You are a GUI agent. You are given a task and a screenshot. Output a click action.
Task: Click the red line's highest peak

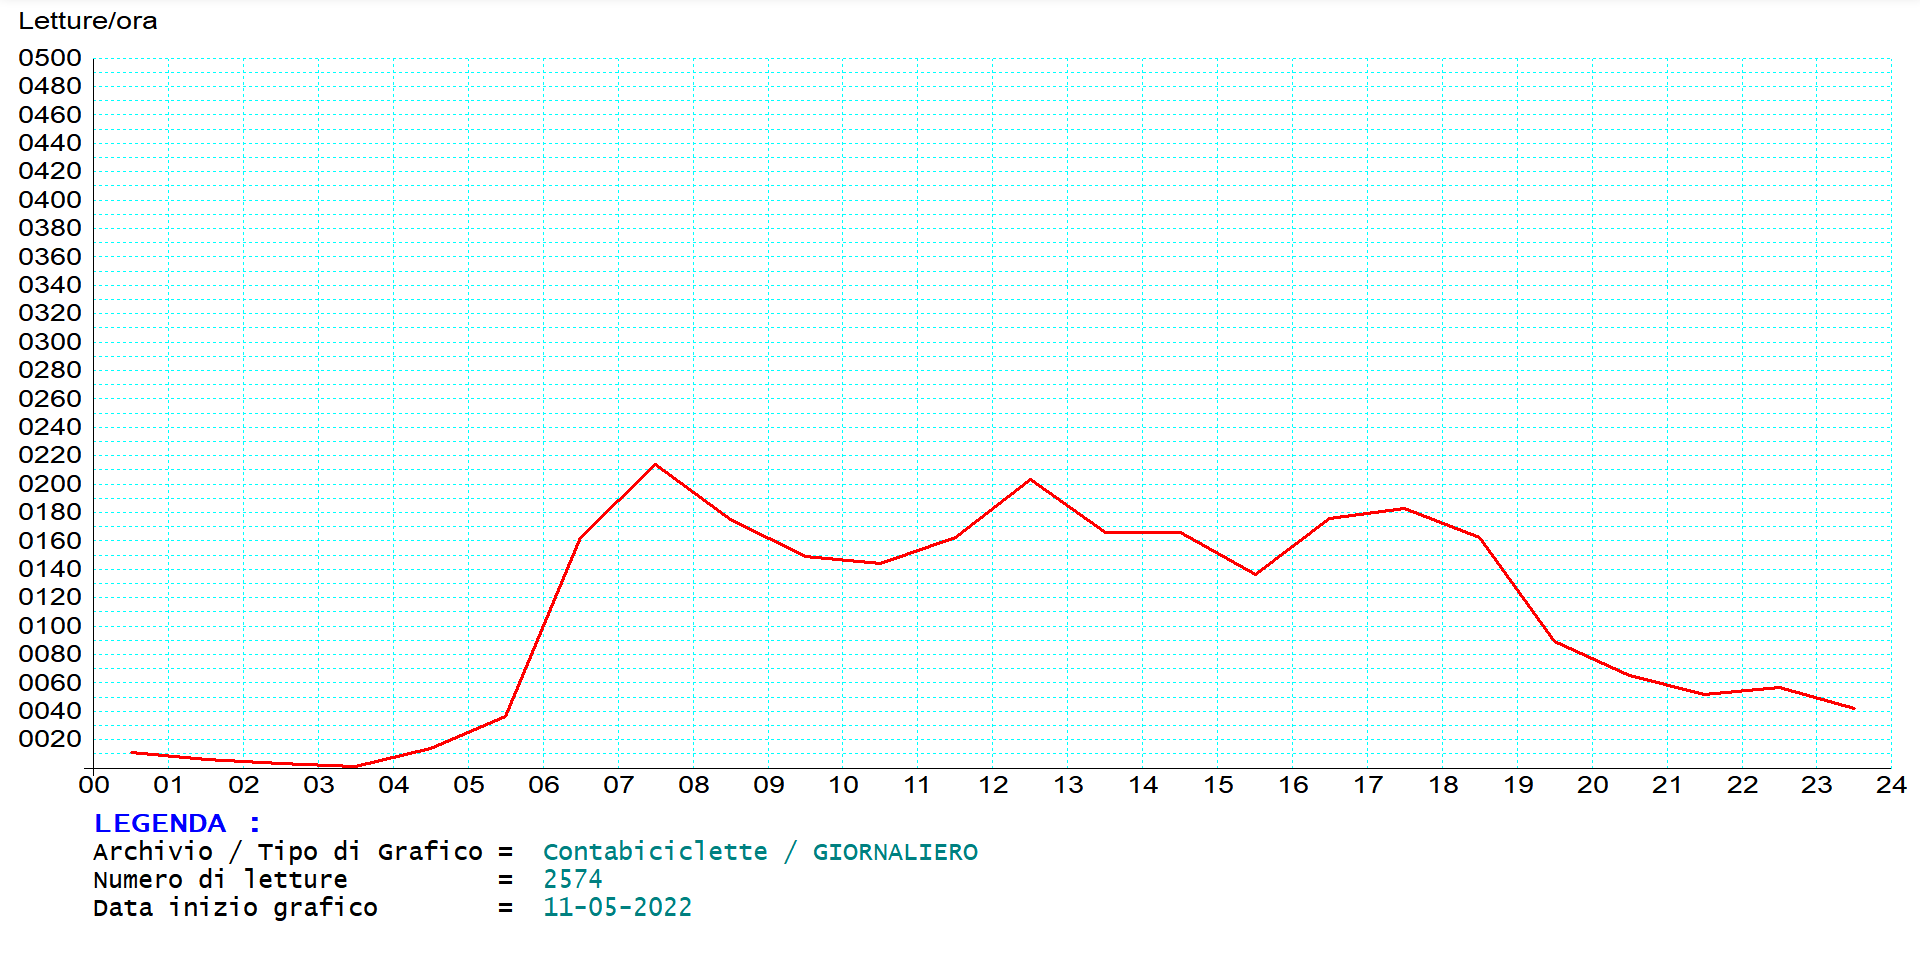click(x=656, y=464)
